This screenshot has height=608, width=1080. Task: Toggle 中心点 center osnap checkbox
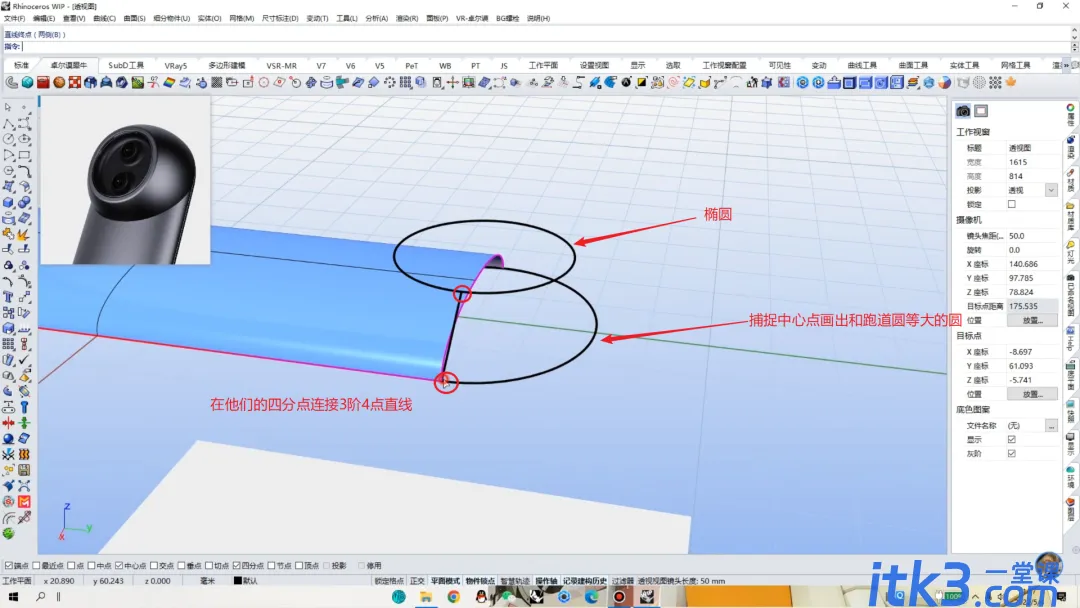point(119,565)
